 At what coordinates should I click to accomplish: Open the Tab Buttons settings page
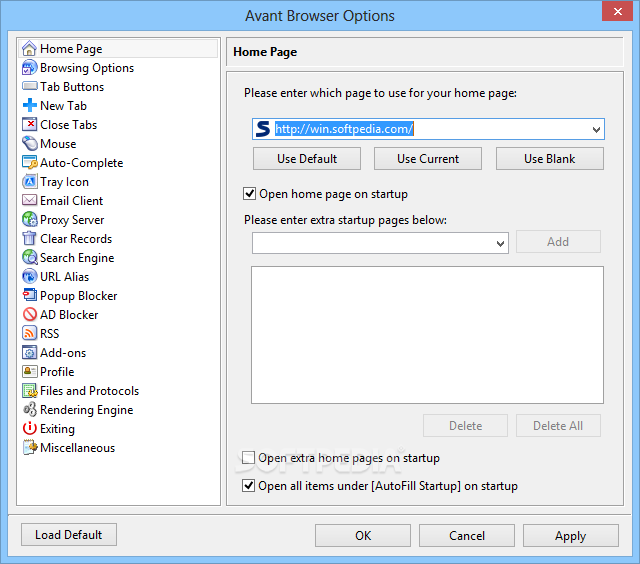tap(72, 87)
